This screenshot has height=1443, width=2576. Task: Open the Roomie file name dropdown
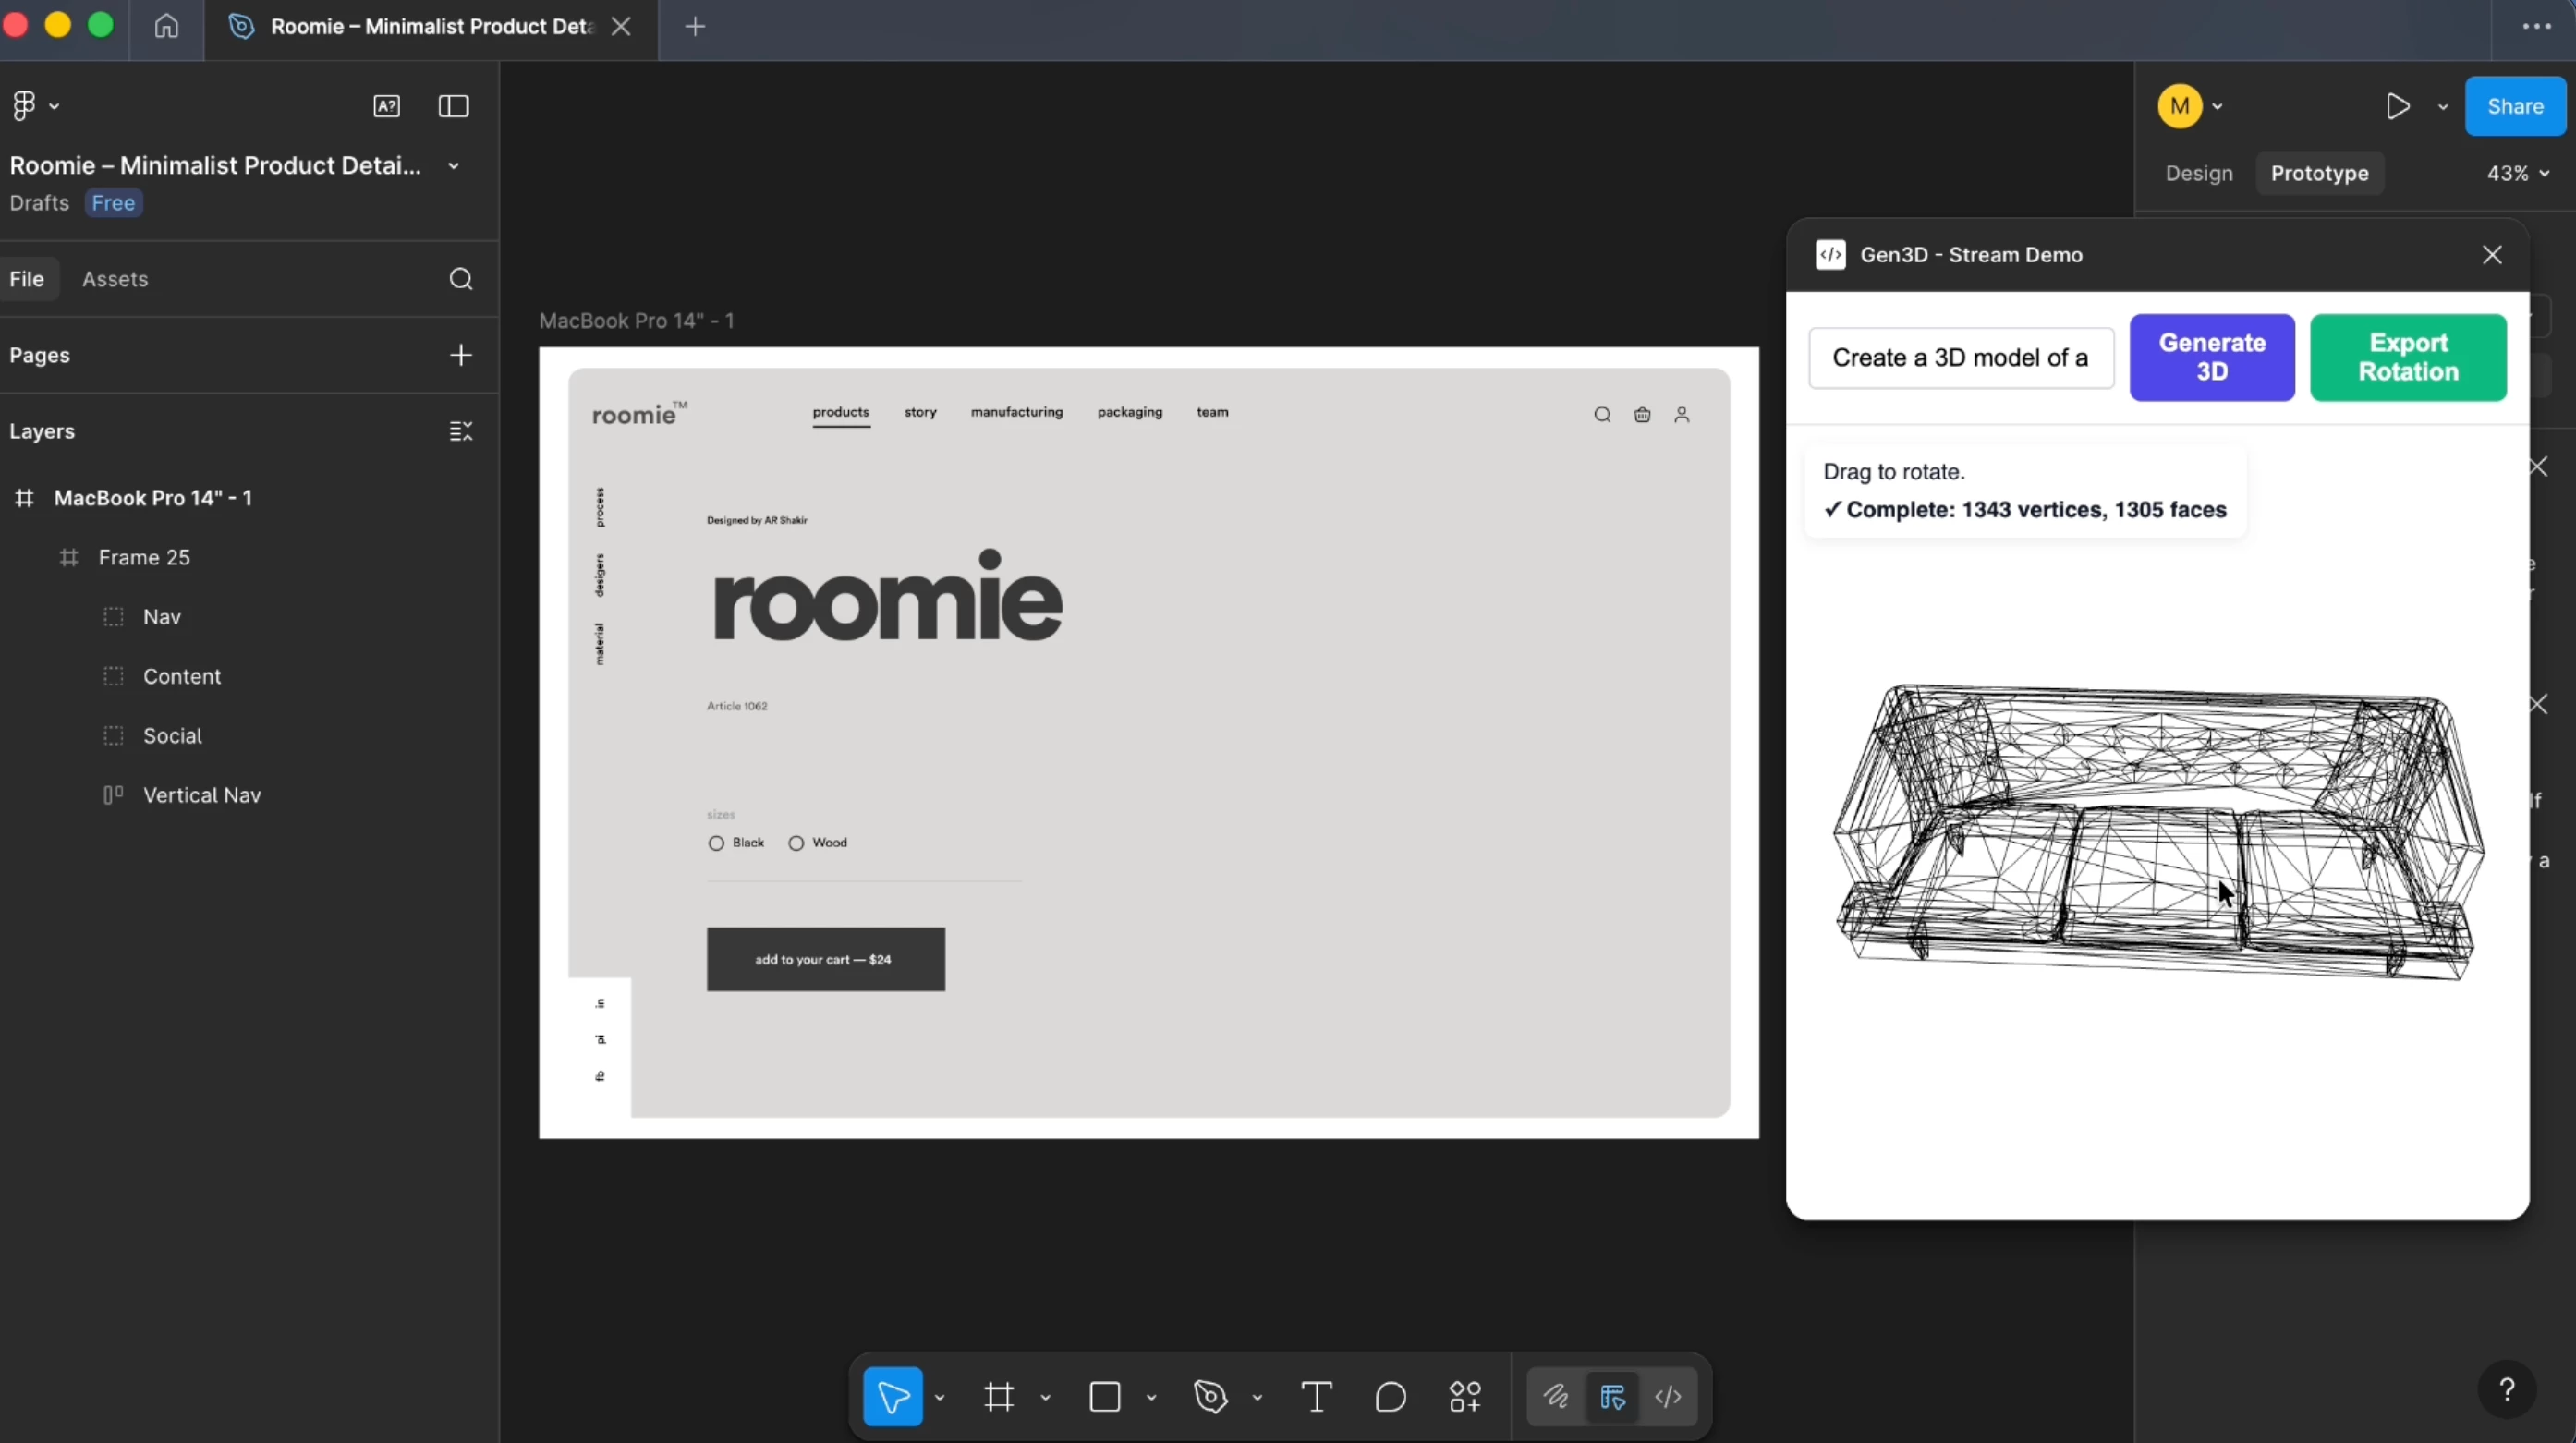coord(453,166)
